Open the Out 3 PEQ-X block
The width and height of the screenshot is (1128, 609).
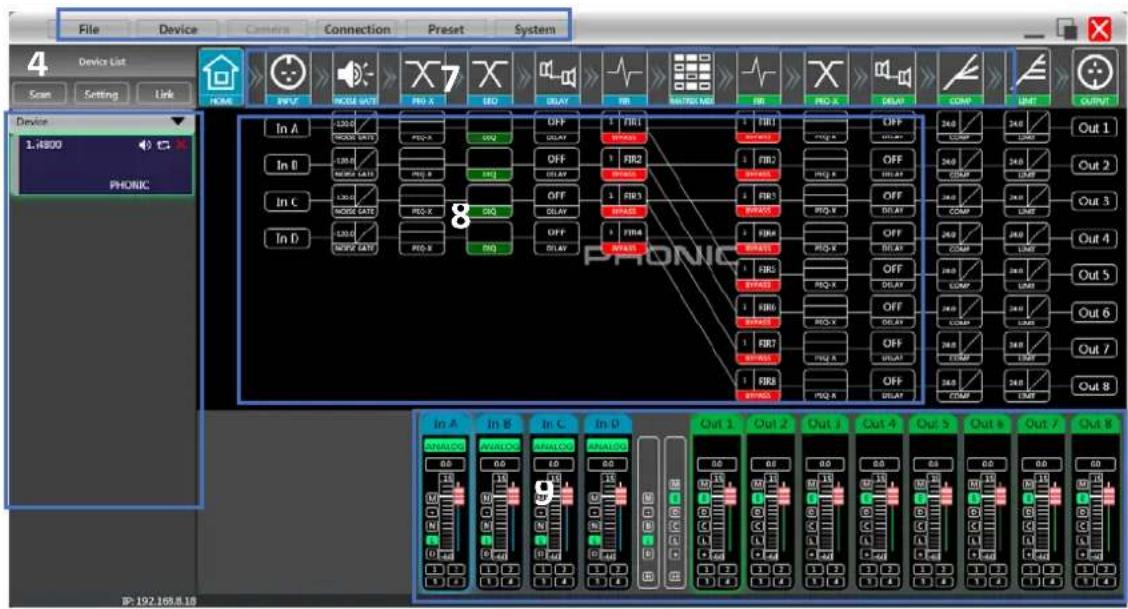pos(825,201)
